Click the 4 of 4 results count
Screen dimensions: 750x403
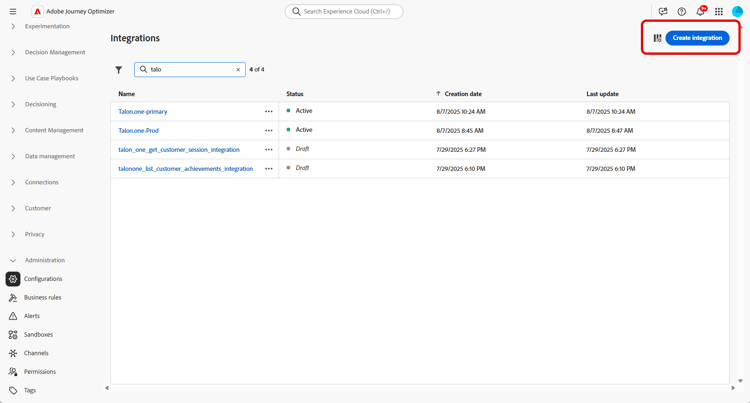click(x=257, y=70)
